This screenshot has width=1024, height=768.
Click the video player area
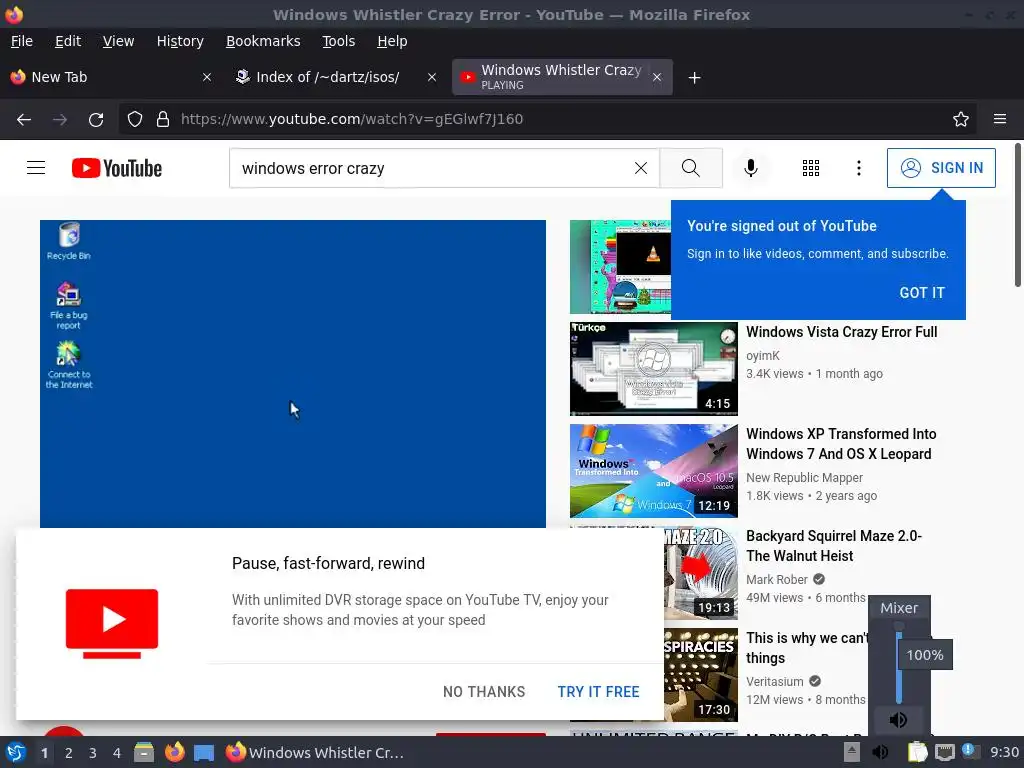(293, 374)
